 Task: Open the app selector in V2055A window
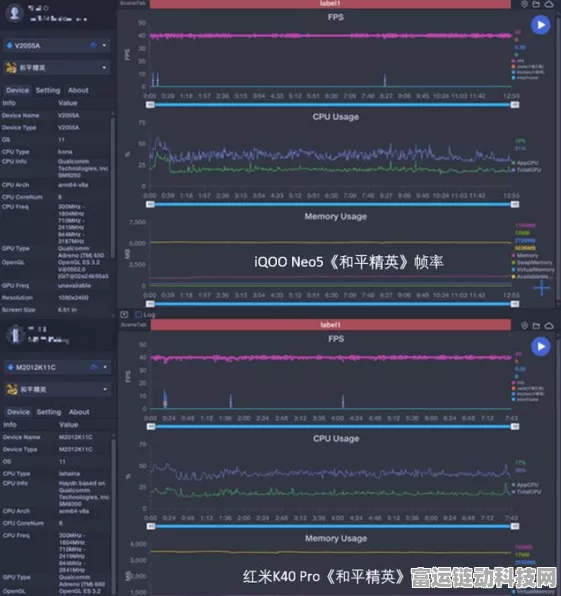click(x=57, y=68)
